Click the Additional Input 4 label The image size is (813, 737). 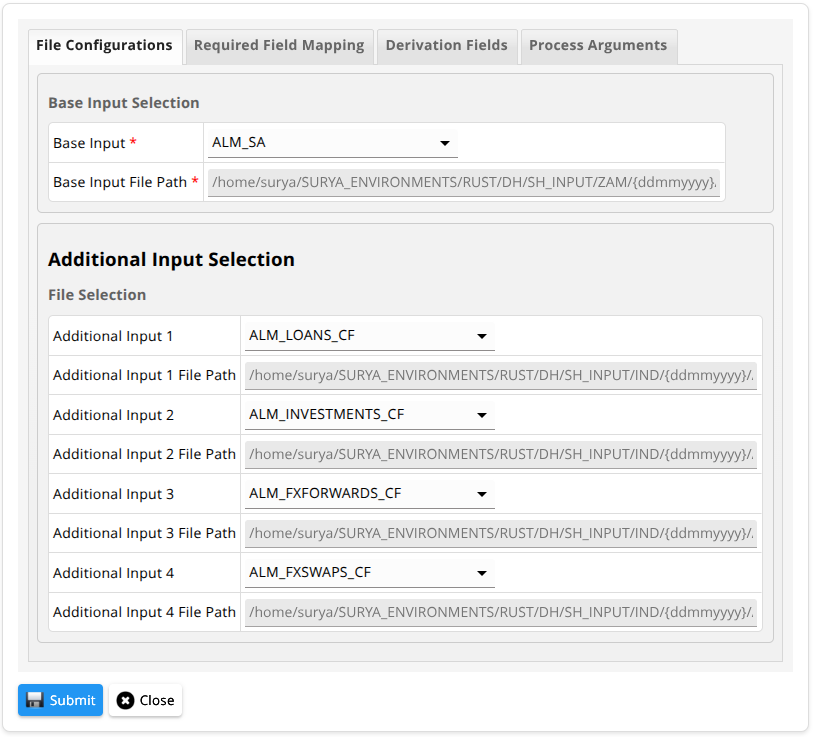pyautogui.click(x=114, y=573)
